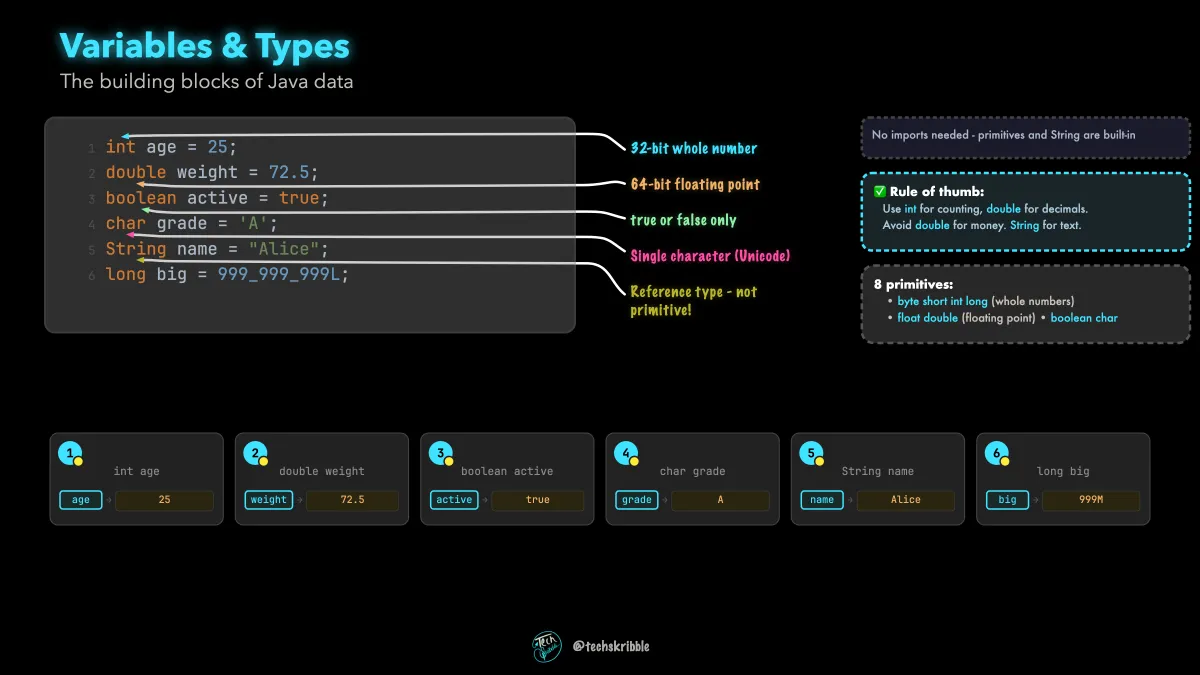Screen dimensions: 1200x675
Task: Click 'Use int for counting, double for decimals.' line
Action: click(x=985, y=209)
